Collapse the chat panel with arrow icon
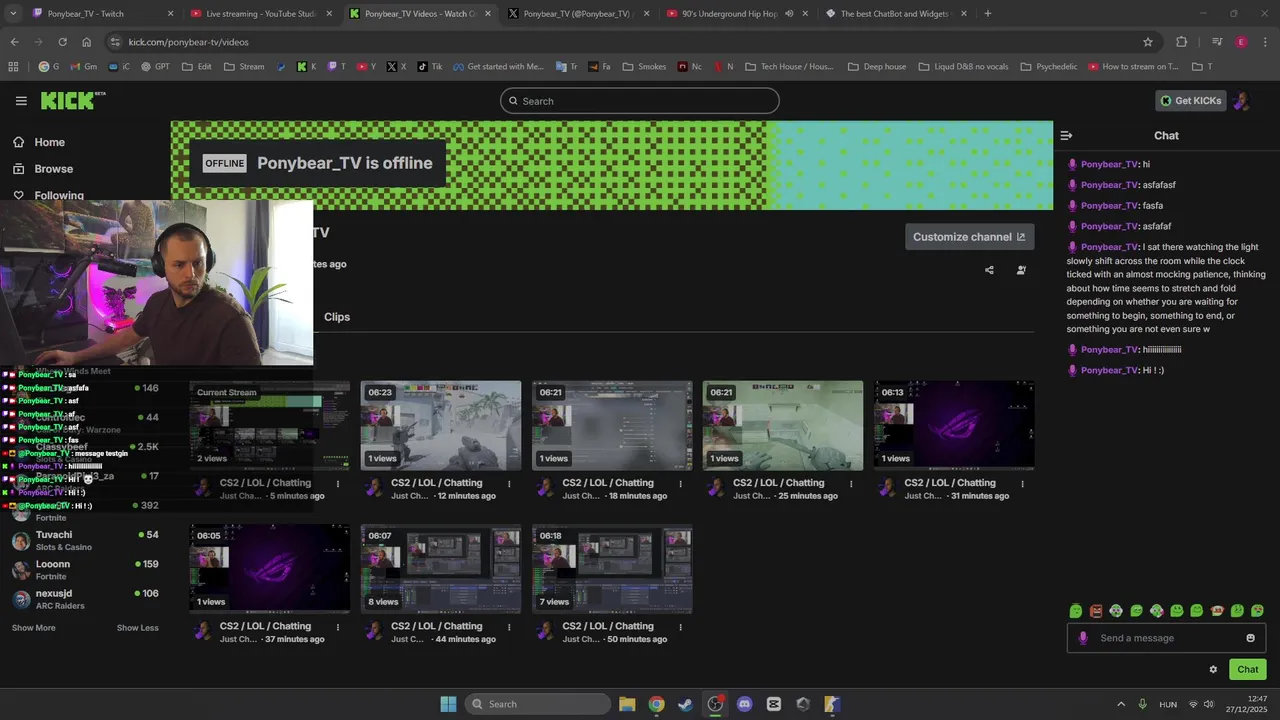 [x=1066, y=135]
